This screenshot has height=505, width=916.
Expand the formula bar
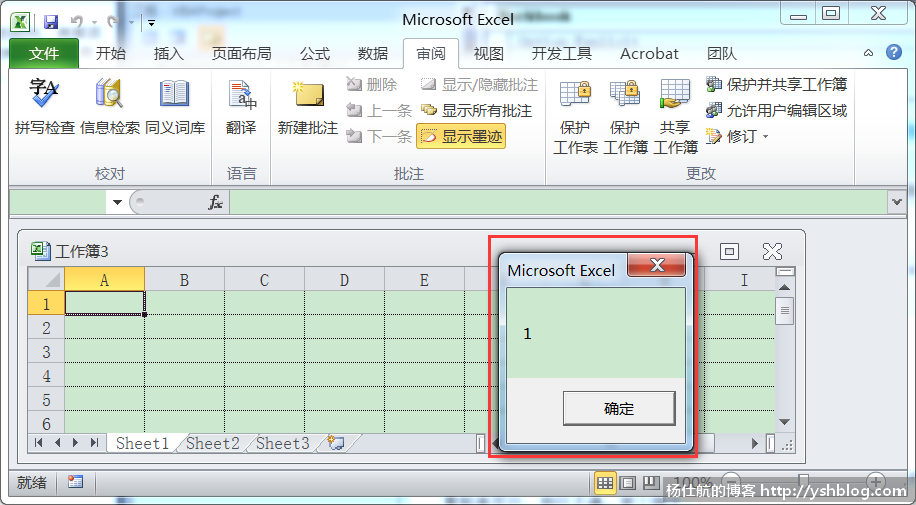click(x=897, y=202)
